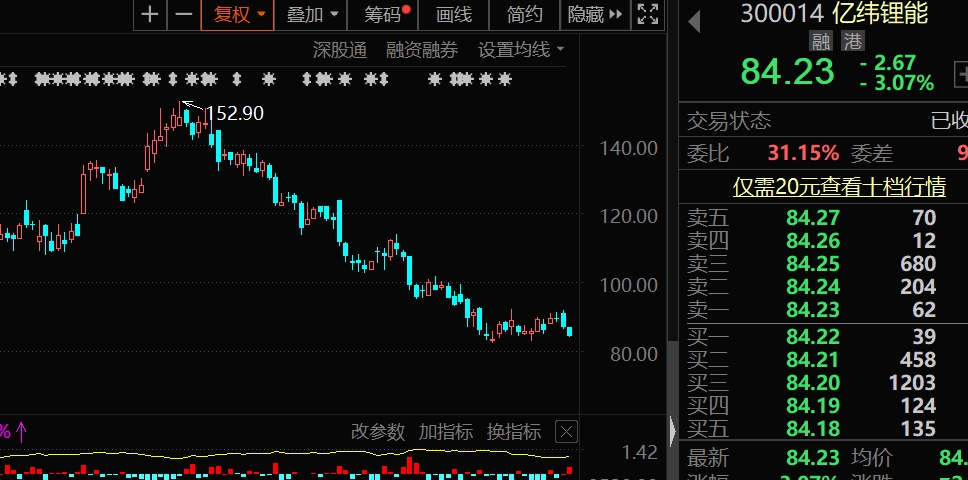Click 卖一 price 84.23

(813, 310)
